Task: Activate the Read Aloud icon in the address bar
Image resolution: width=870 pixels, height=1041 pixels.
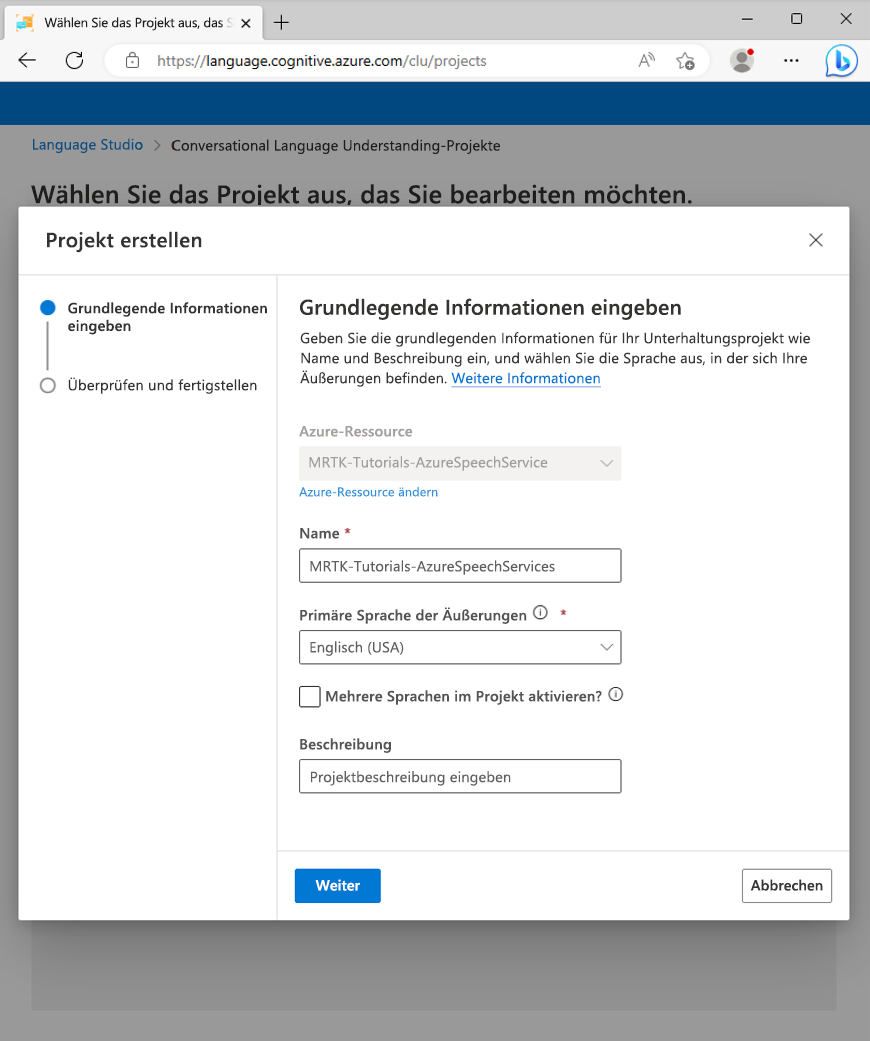Action: click(x=646, y=60)
